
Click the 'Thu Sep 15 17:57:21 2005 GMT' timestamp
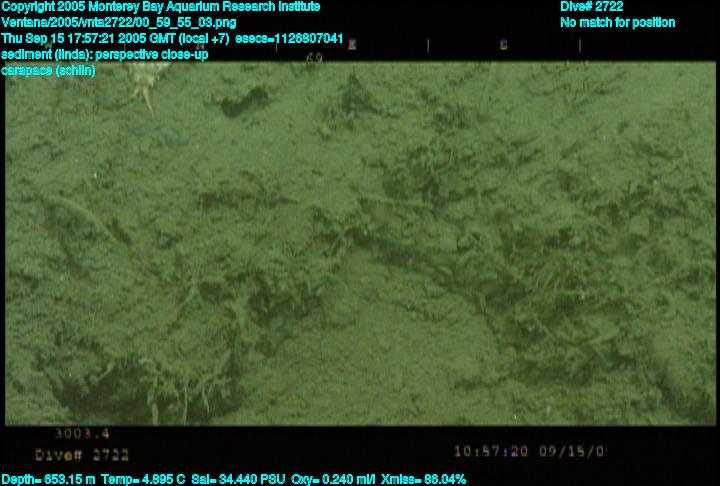point(89,39)
